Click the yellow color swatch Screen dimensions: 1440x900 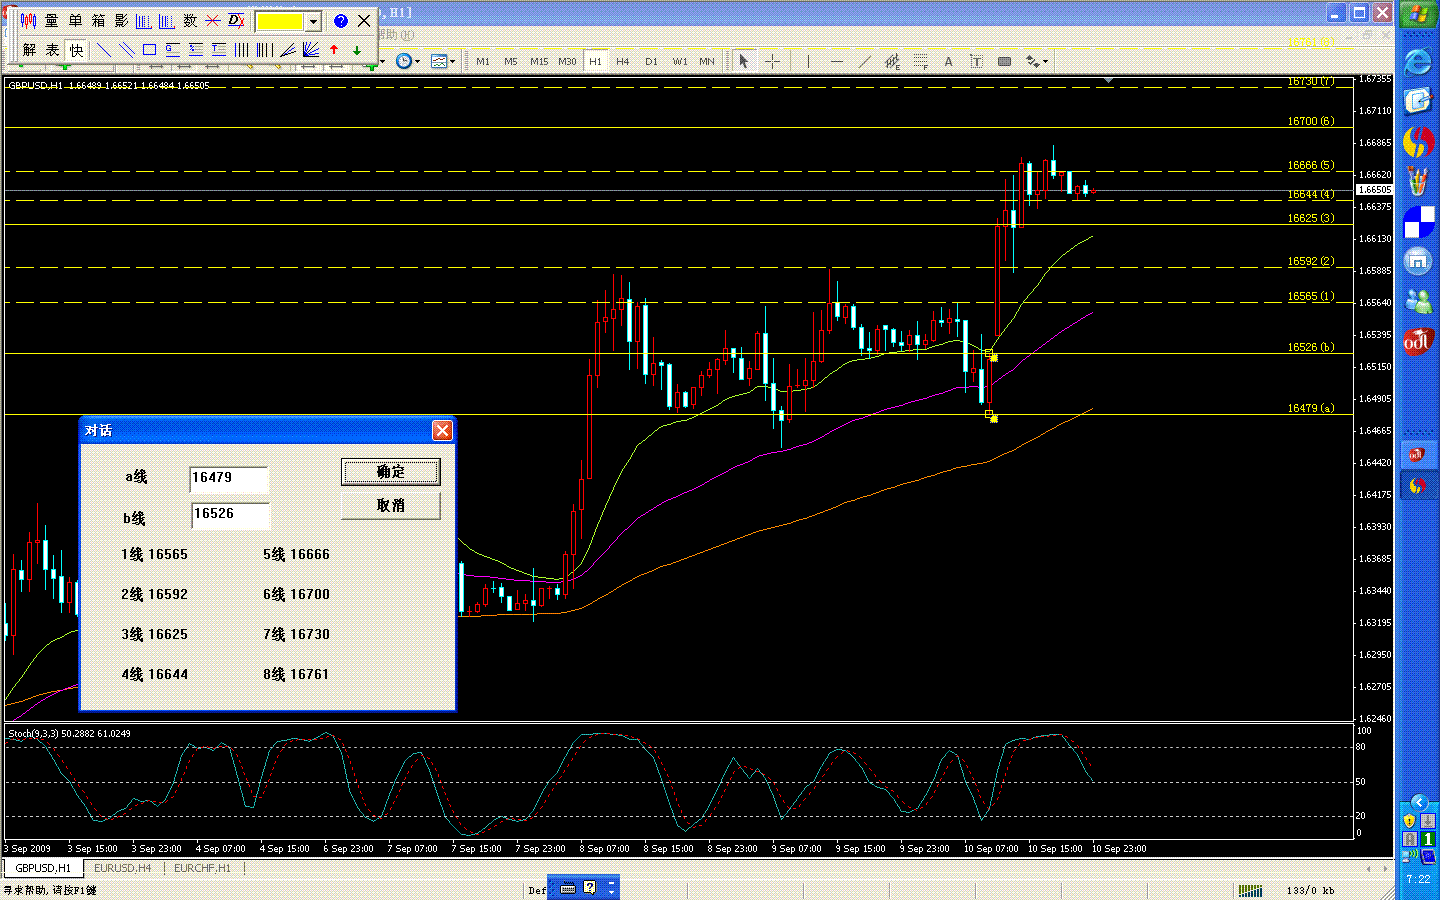pos(280,21)
